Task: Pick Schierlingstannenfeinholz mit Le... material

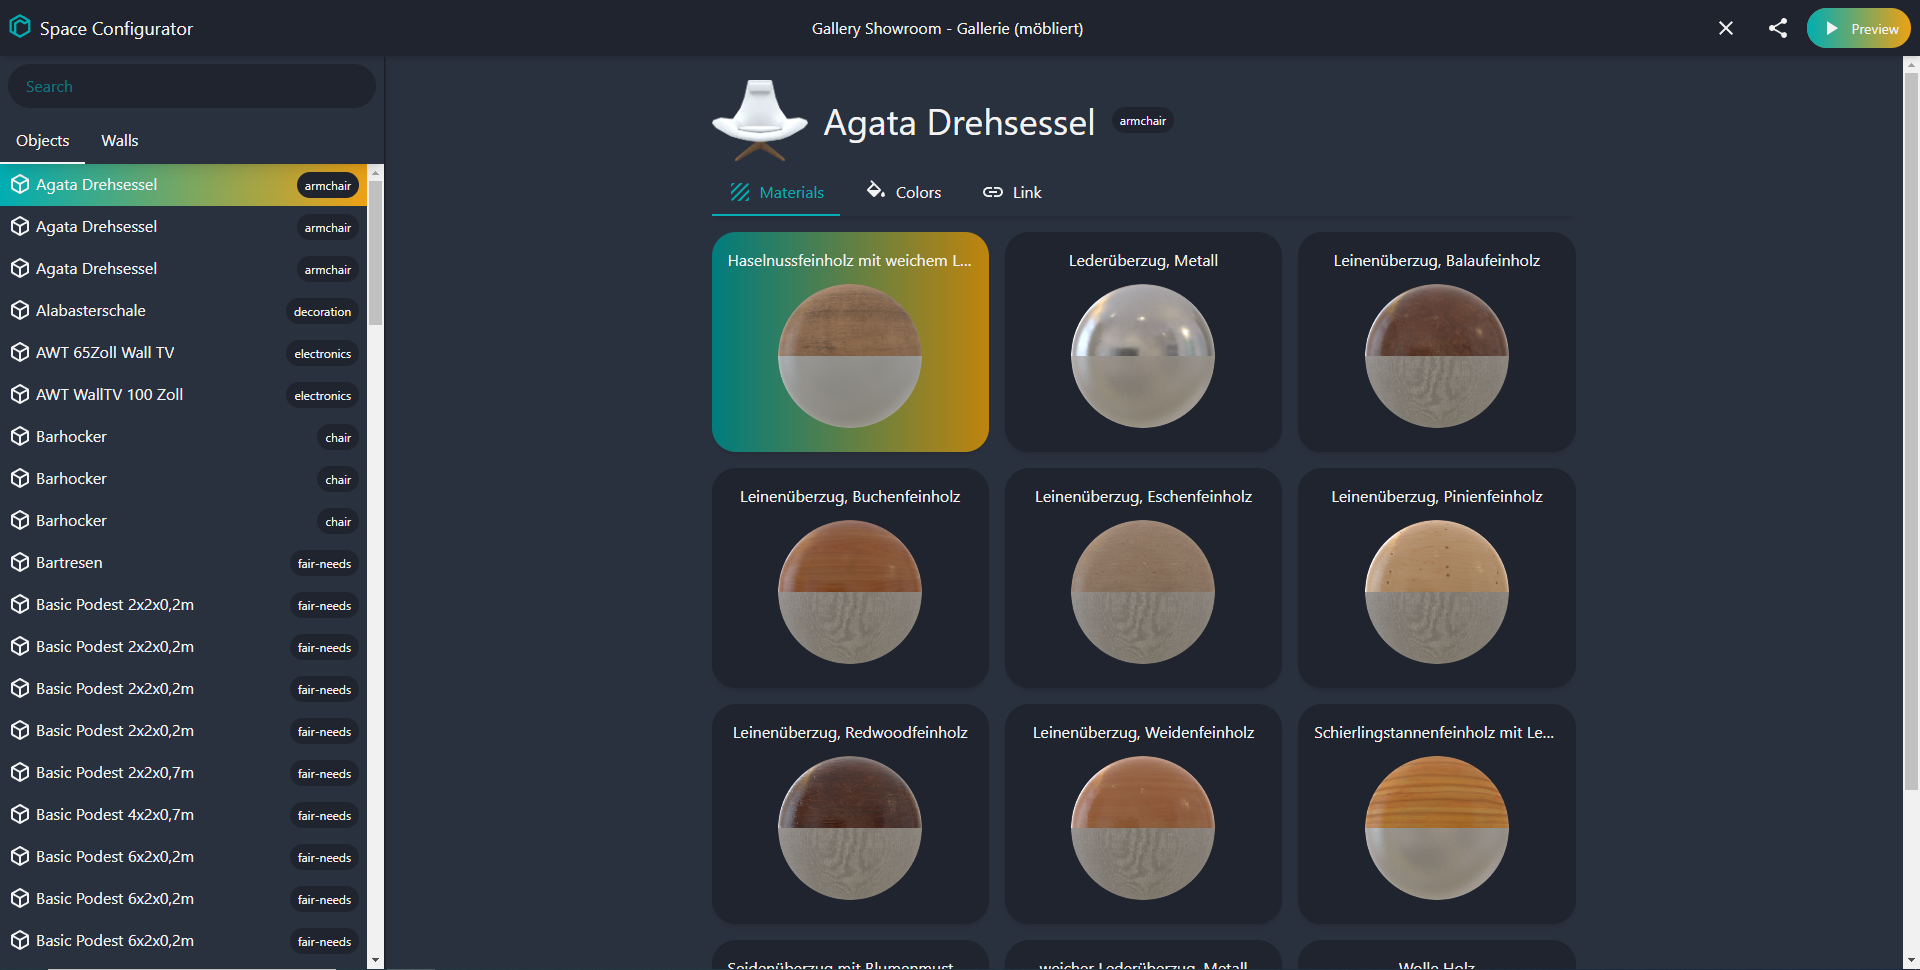Action: pos(1437,814)
